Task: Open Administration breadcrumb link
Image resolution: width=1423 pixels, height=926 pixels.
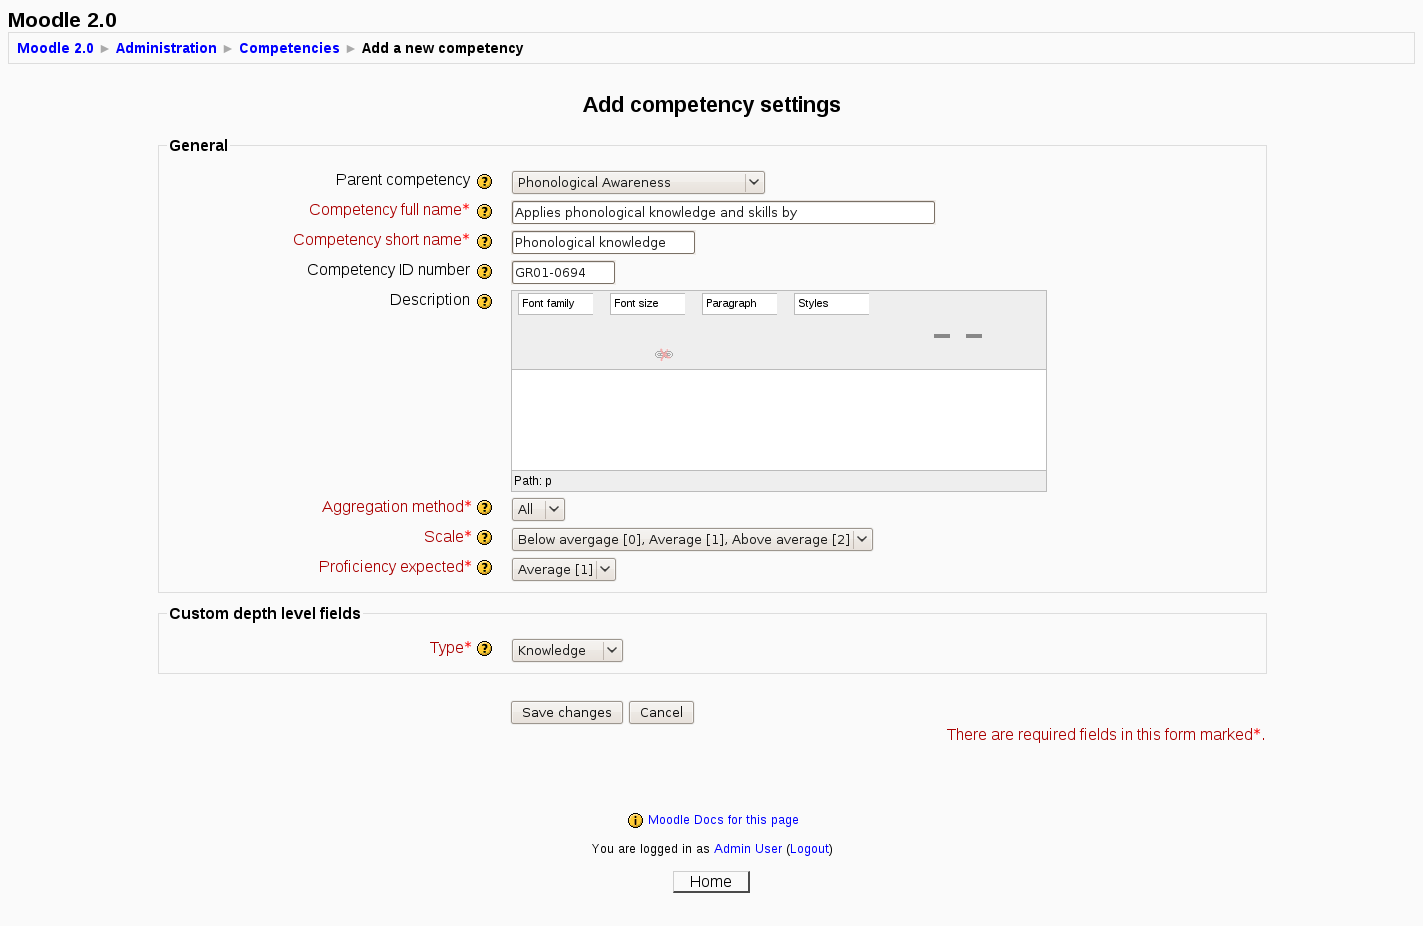Action: pyautogui.click(x=166, y=48)
